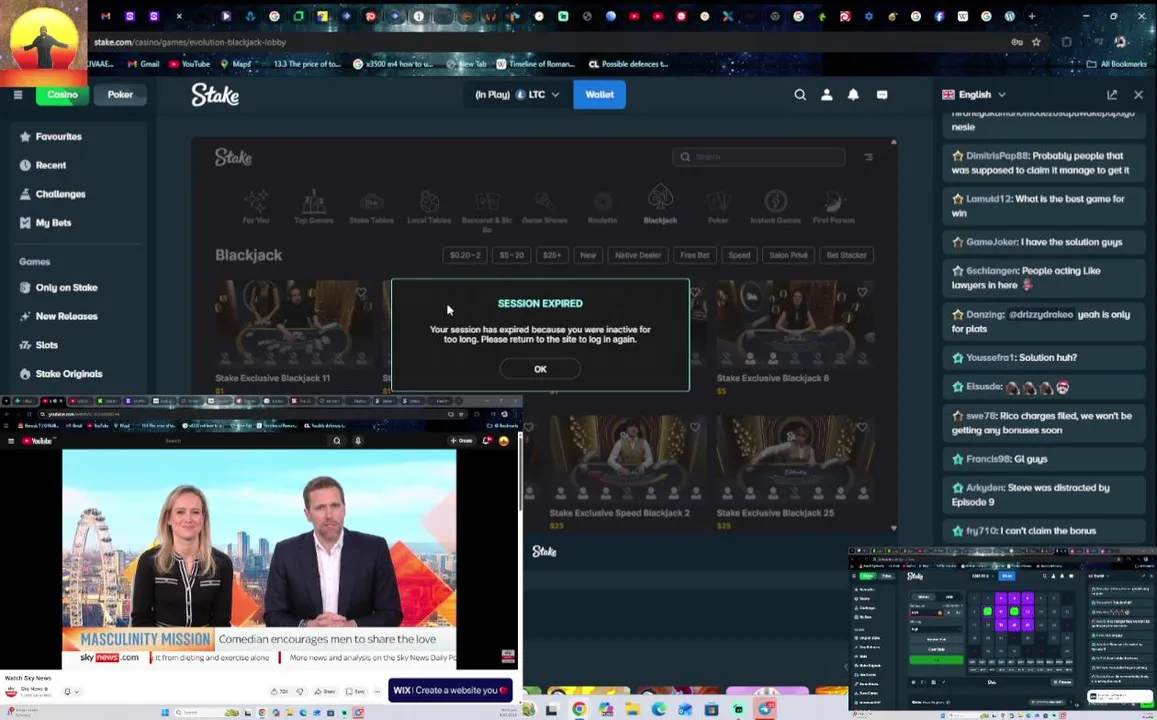Select For You lobby category
Image resolution: width=1157 pixels, height=720 pixels.
256,207
